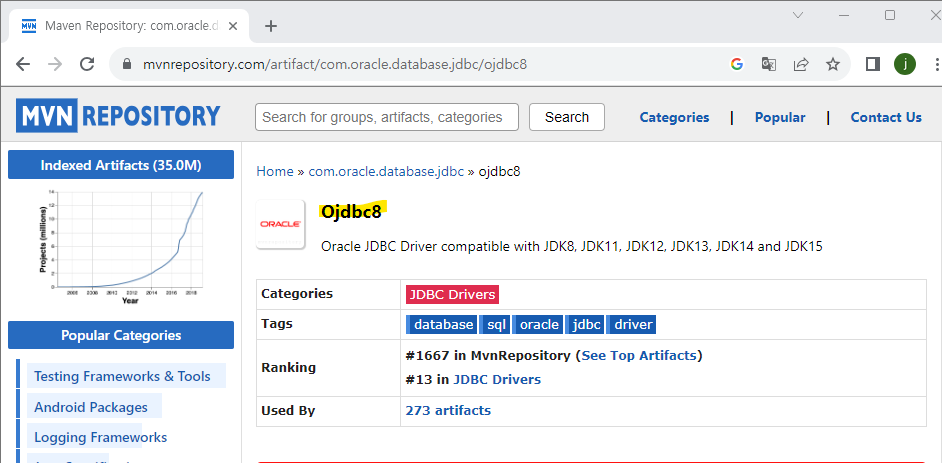Click the Ojdbc8 page heading
The height and width of the screenshot is (463, 942).
coord(351,212)
